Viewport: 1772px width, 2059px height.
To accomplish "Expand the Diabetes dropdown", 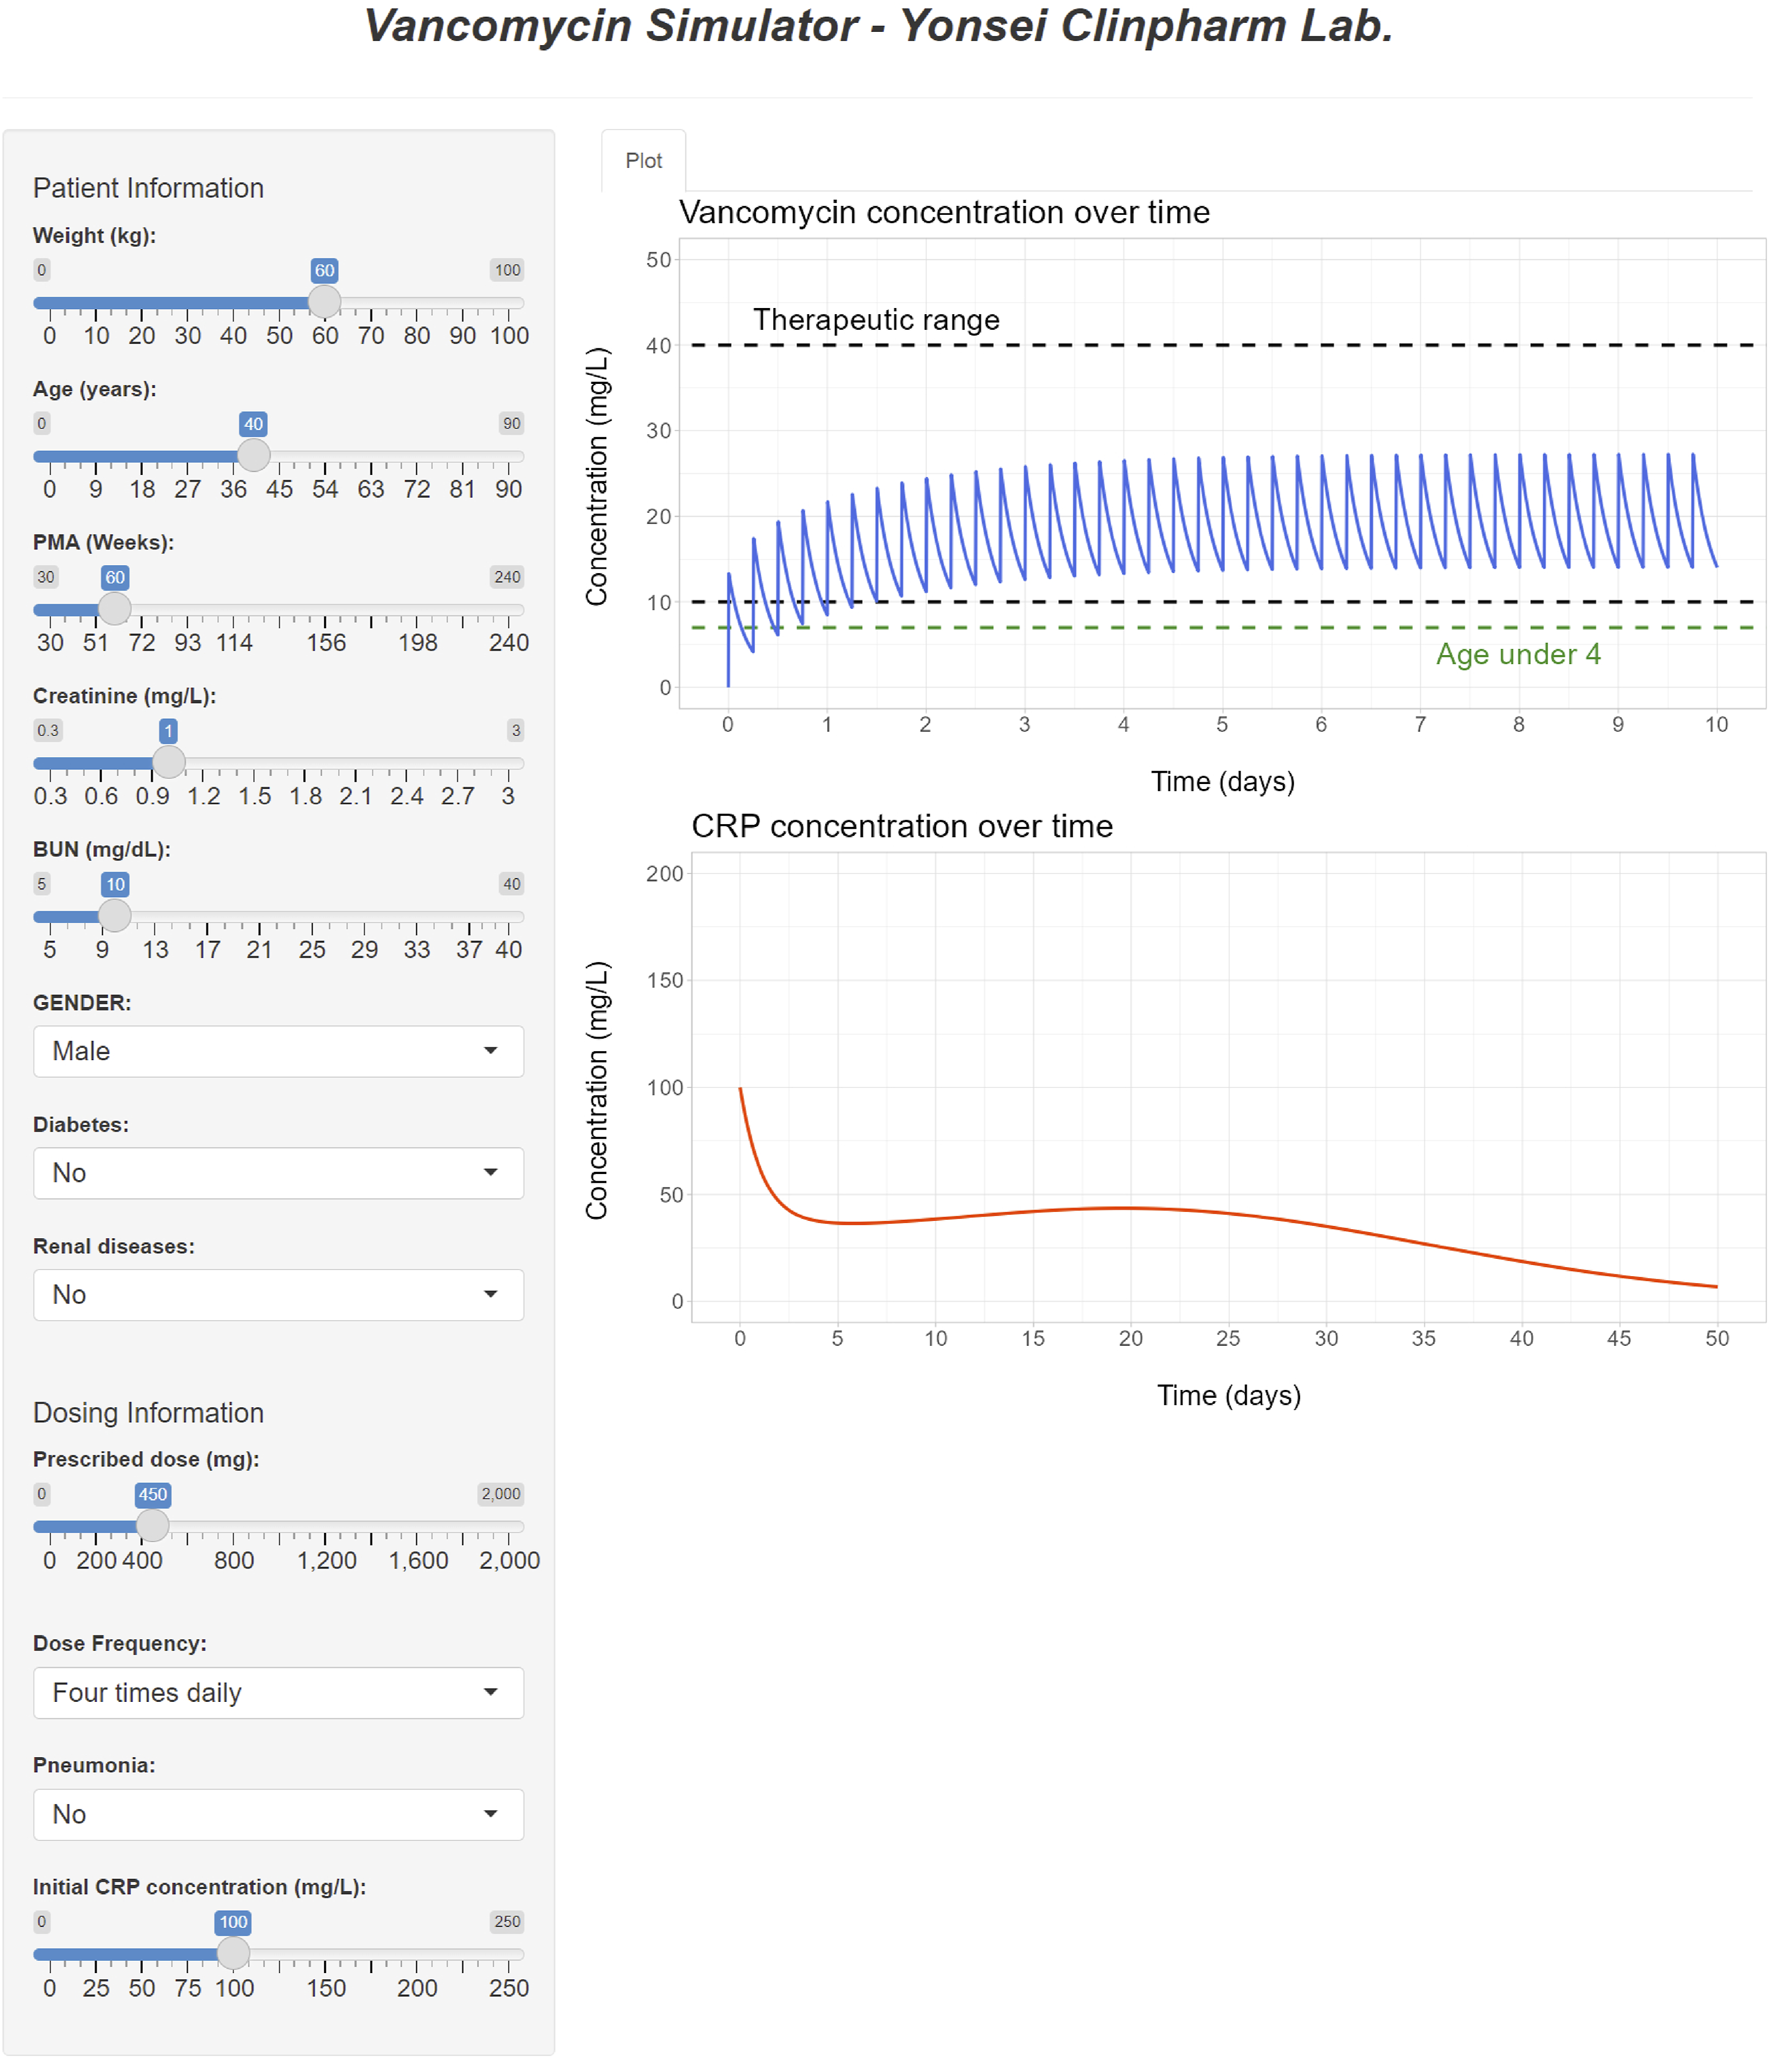I will (277, 1173).
